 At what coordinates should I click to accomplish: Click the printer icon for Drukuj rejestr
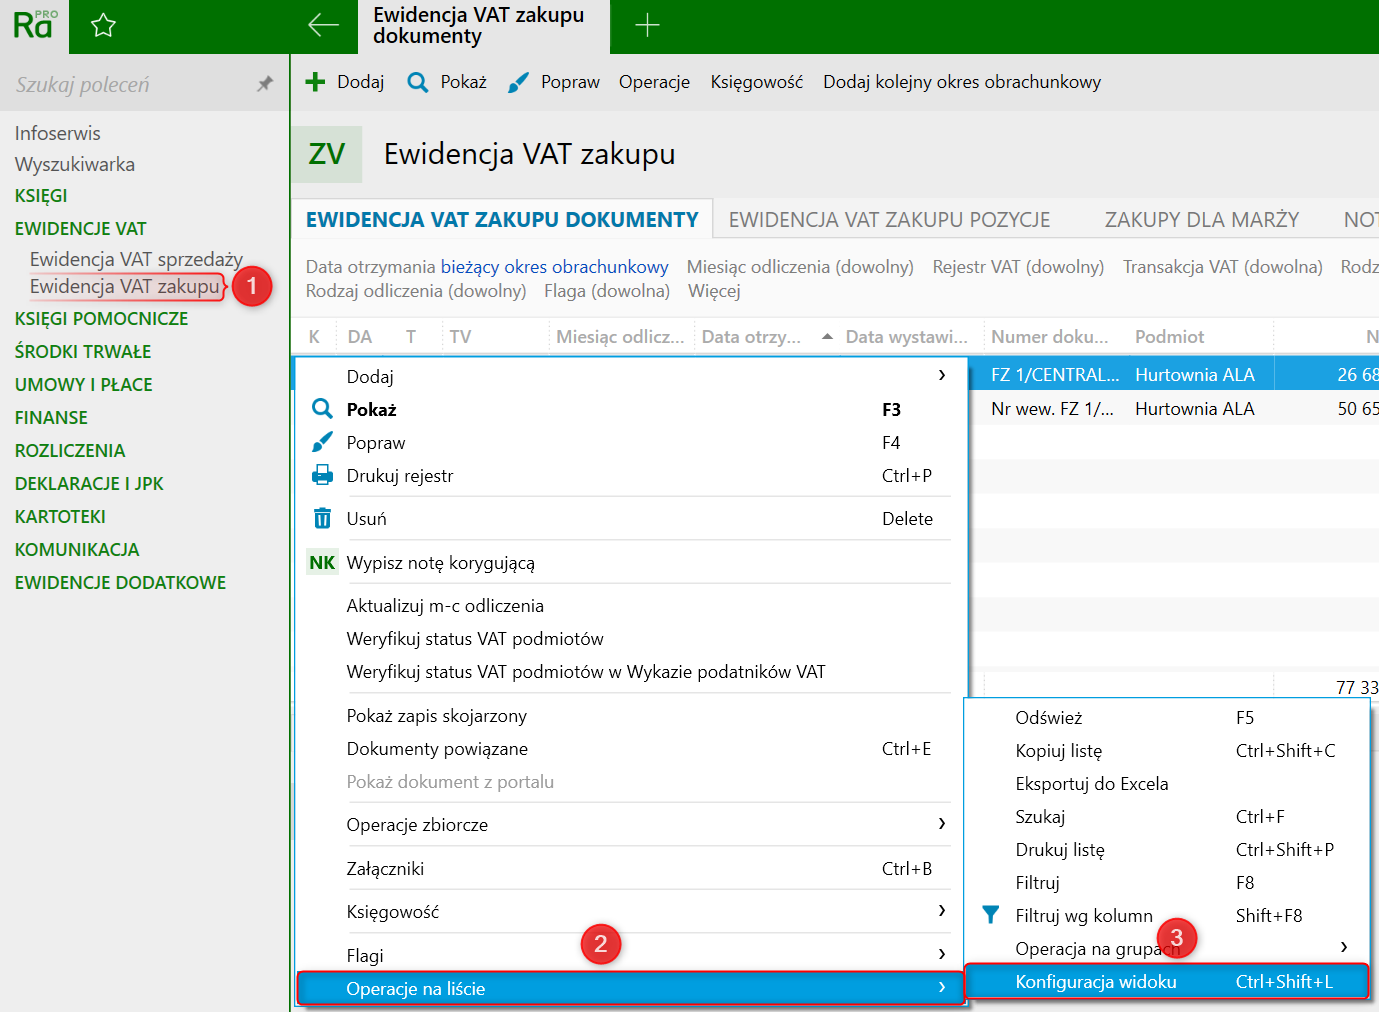322,476
